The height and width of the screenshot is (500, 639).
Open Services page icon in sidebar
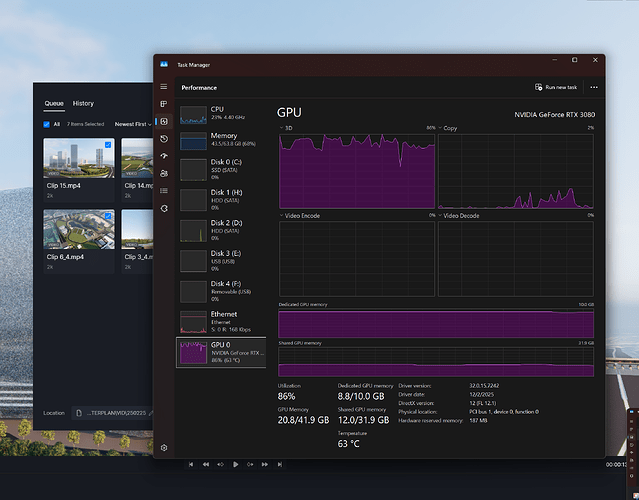click(x=164, y=208)
